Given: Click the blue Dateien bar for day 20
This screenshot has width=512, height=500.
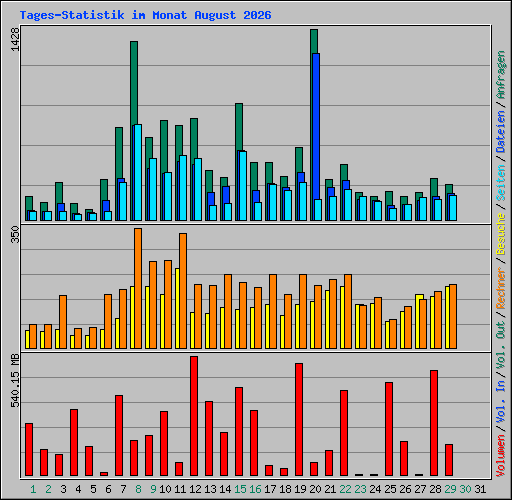Looking at the screenshot, I should (316, 126).
